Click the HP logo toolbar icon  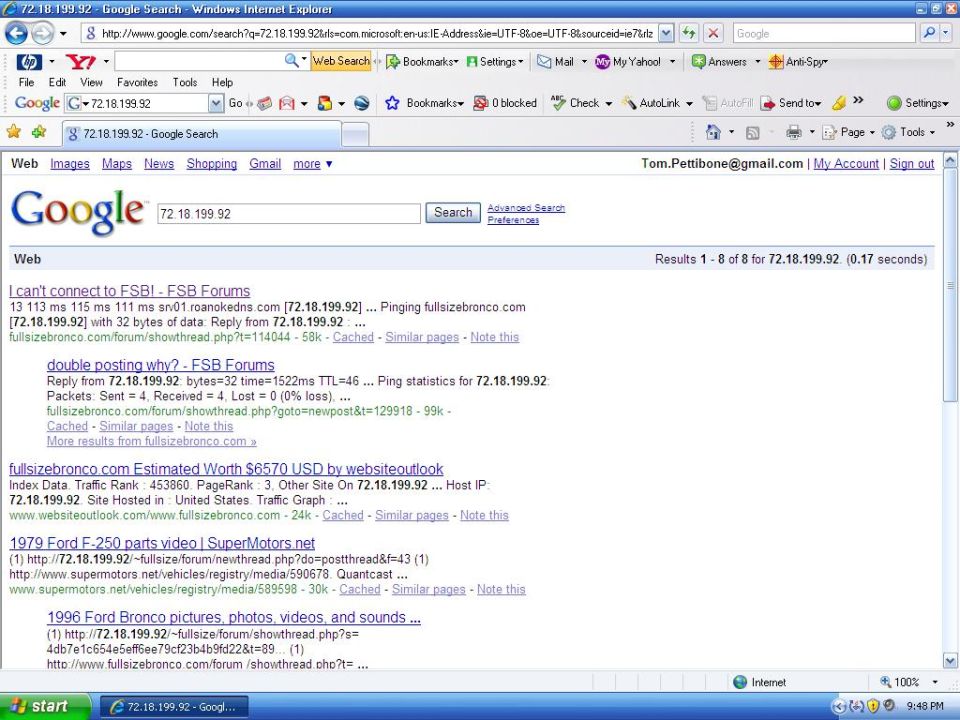click(x=28, y=62)
